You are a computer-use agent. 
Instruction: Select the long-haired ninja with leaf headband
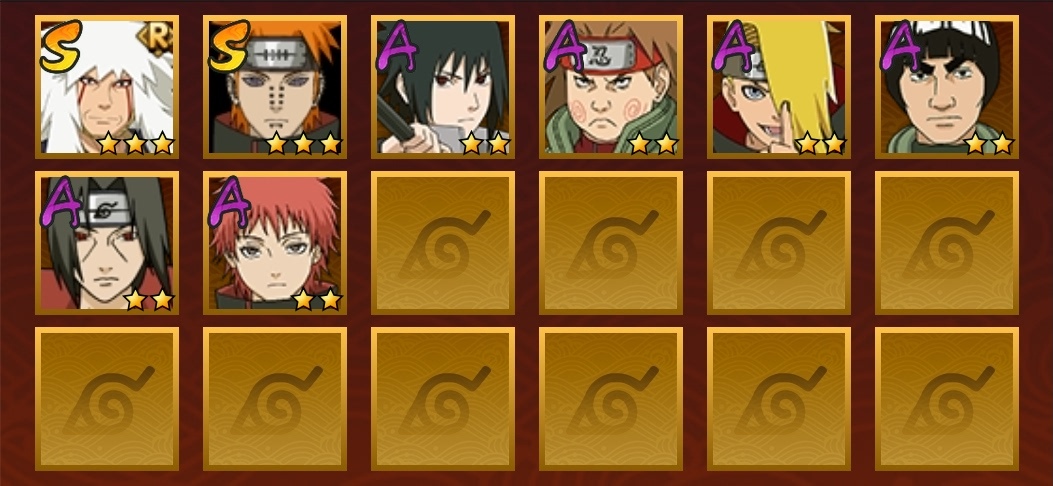point(107,243)
